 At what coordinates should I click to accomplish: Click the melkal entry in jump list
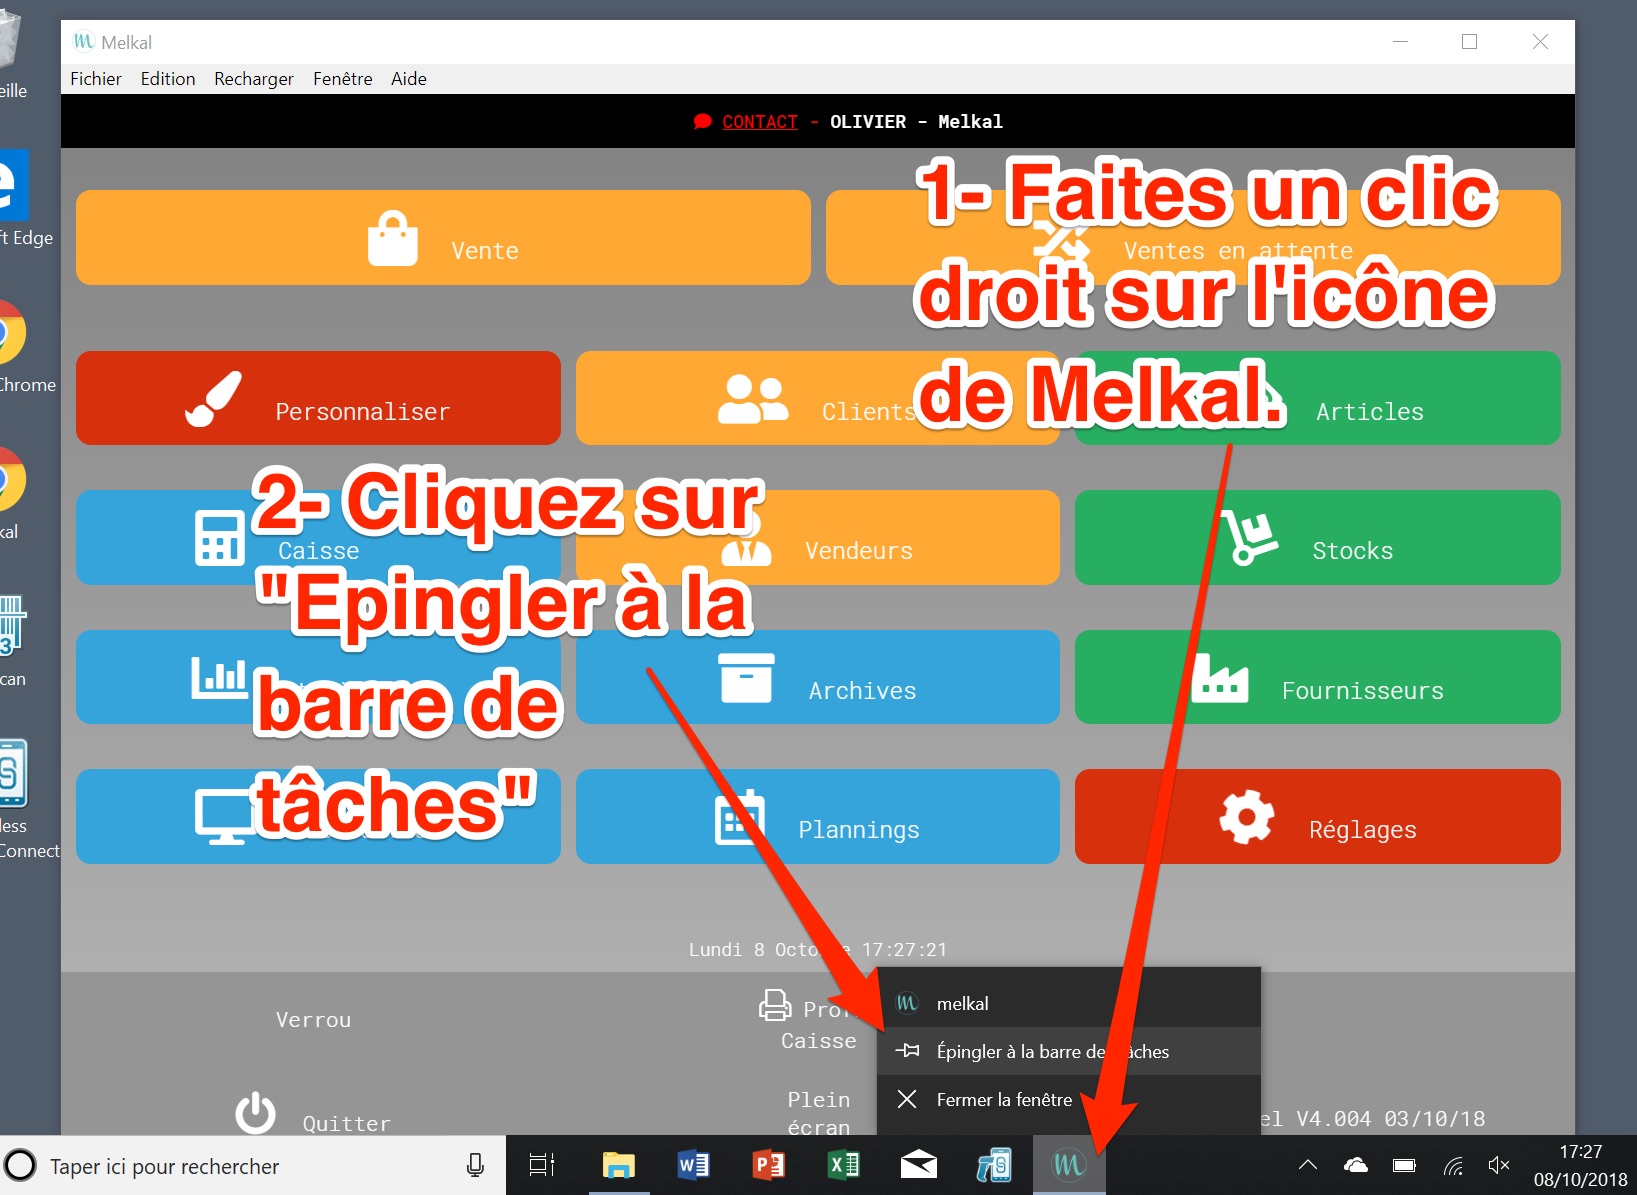1069,1003
